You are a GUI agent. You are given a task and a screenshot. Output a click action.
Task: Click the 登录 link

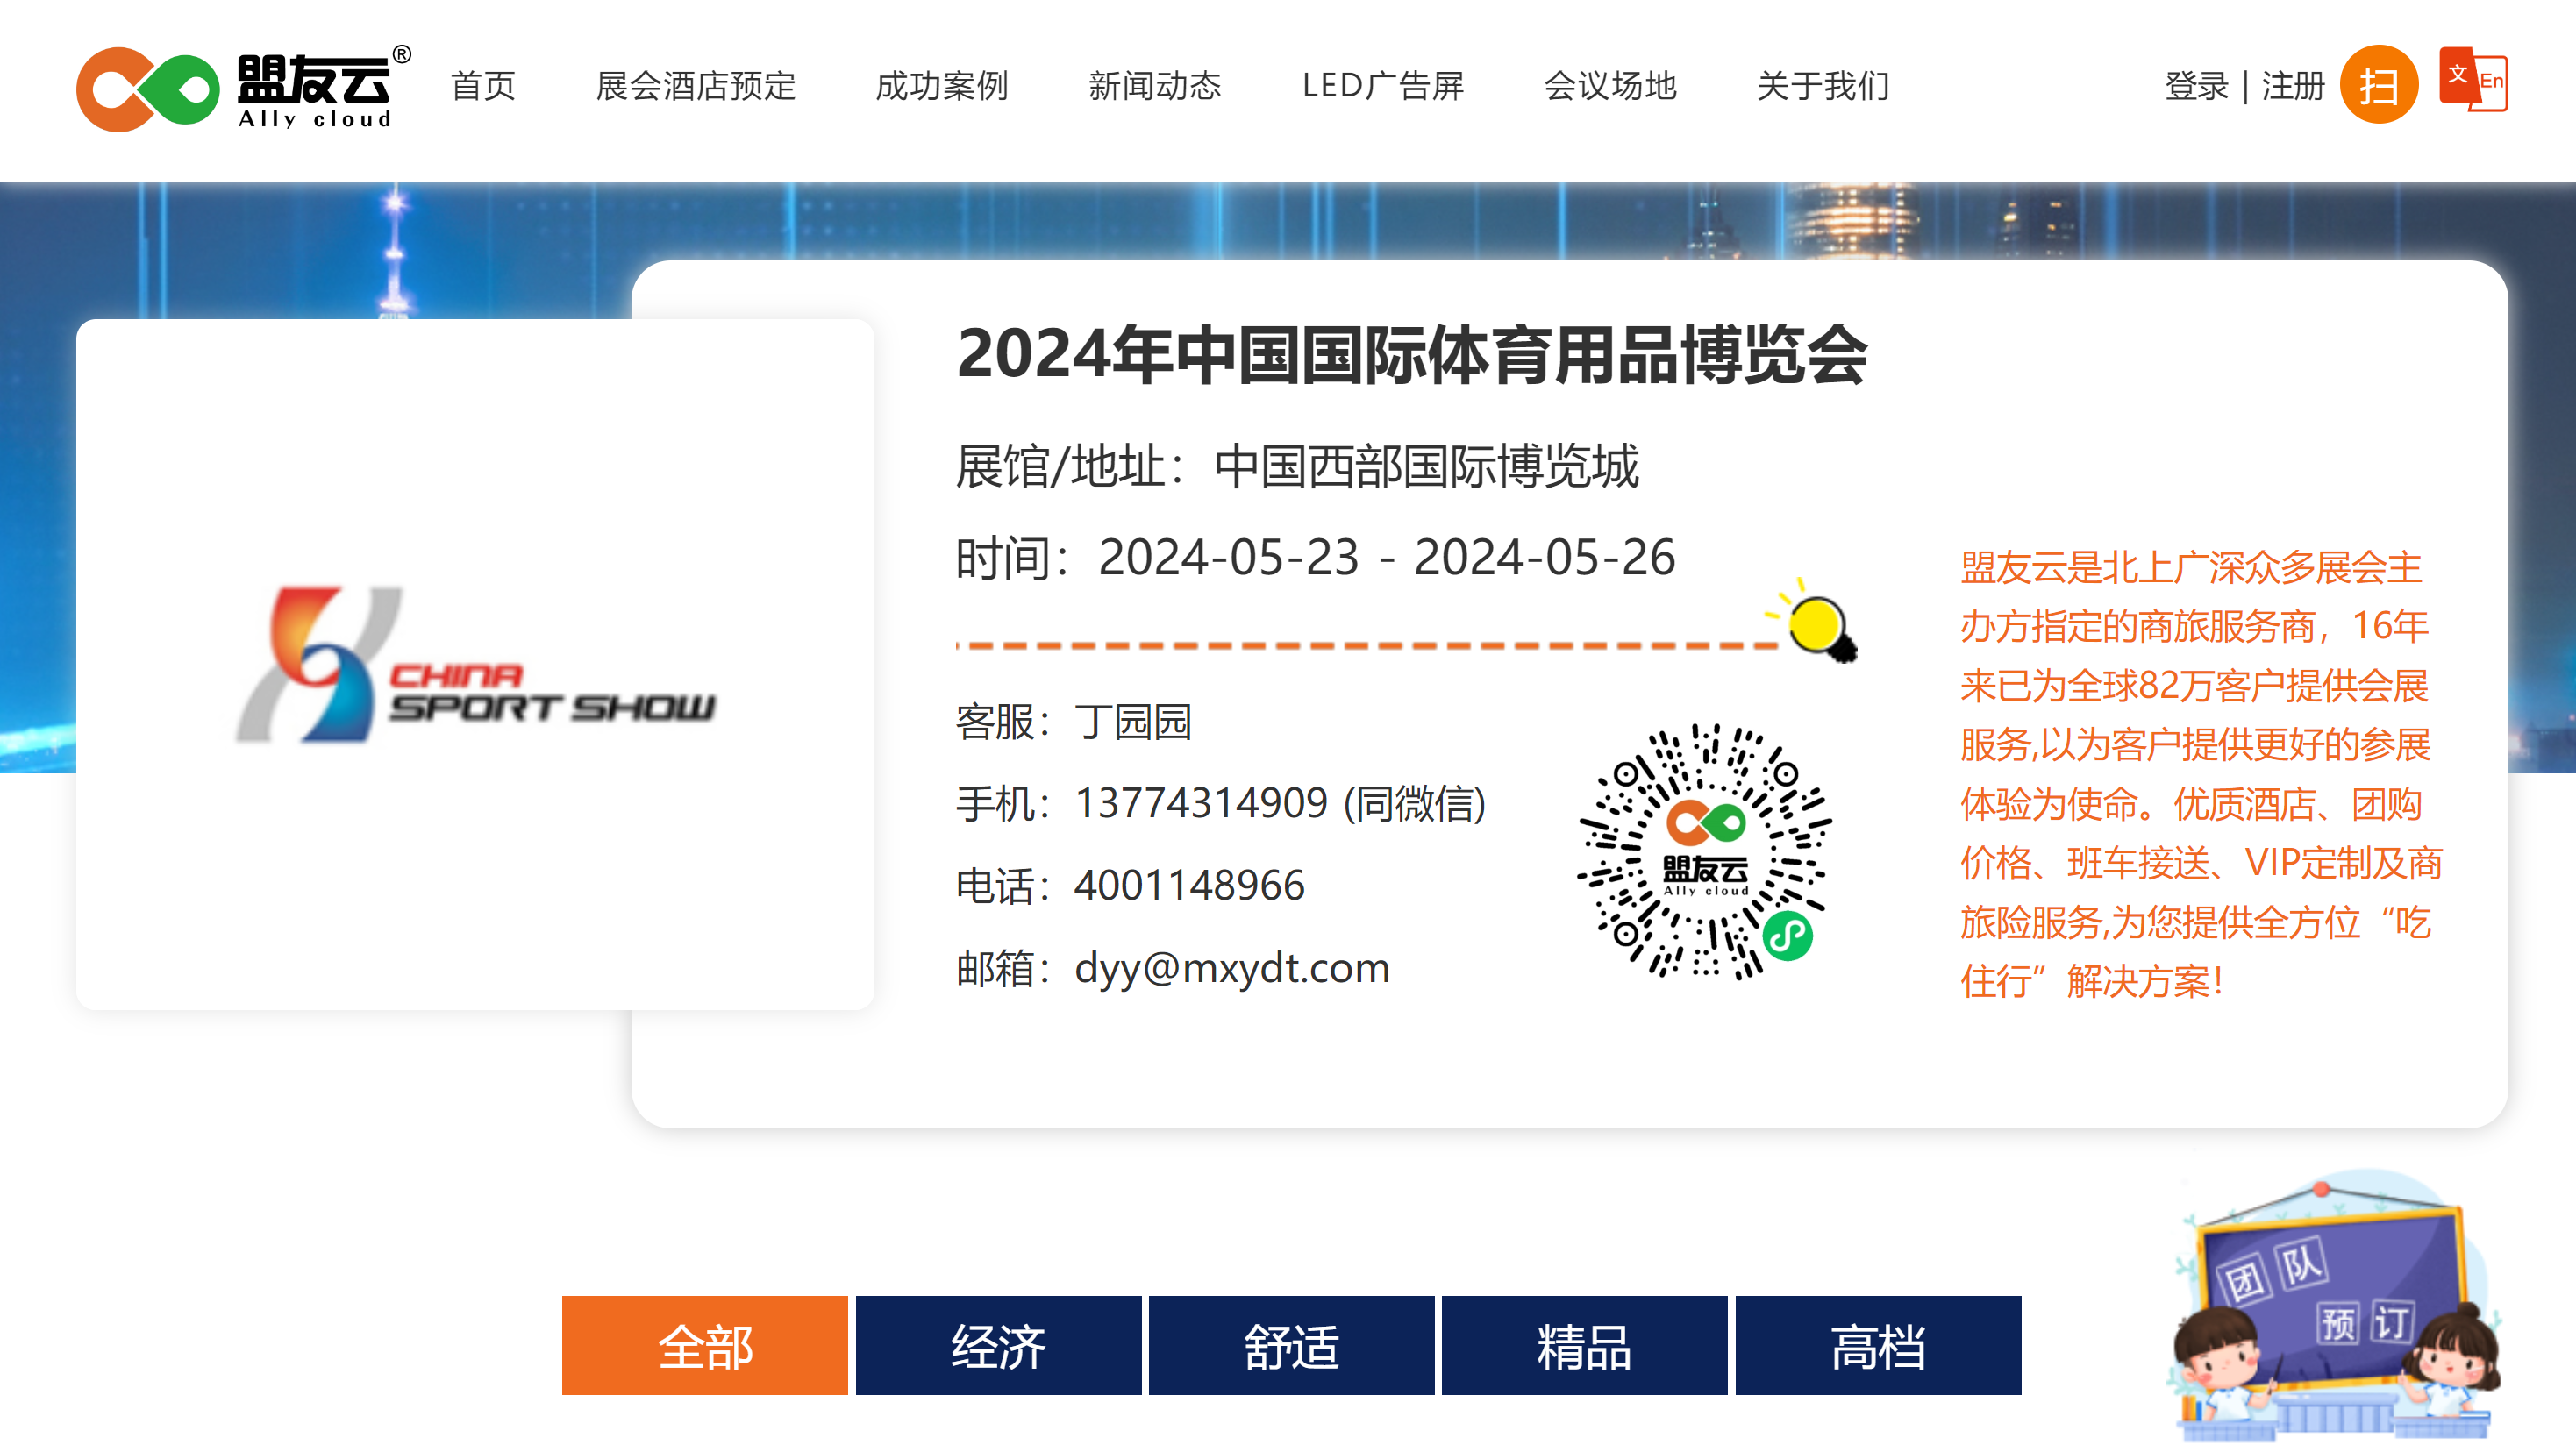[2197, 86]
